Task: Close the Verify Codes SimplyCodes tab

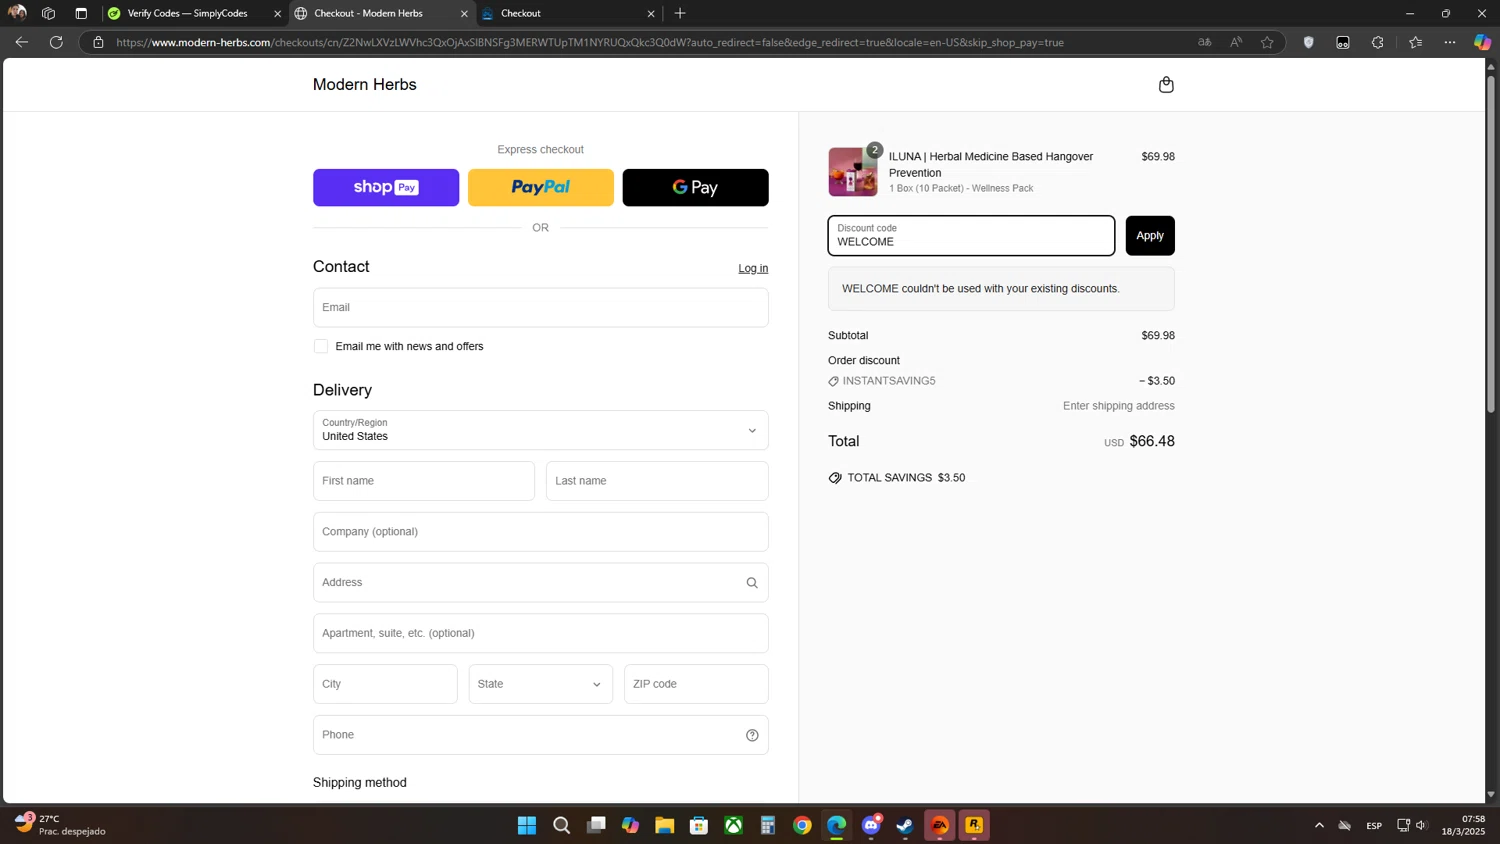Action: point(277,14)
